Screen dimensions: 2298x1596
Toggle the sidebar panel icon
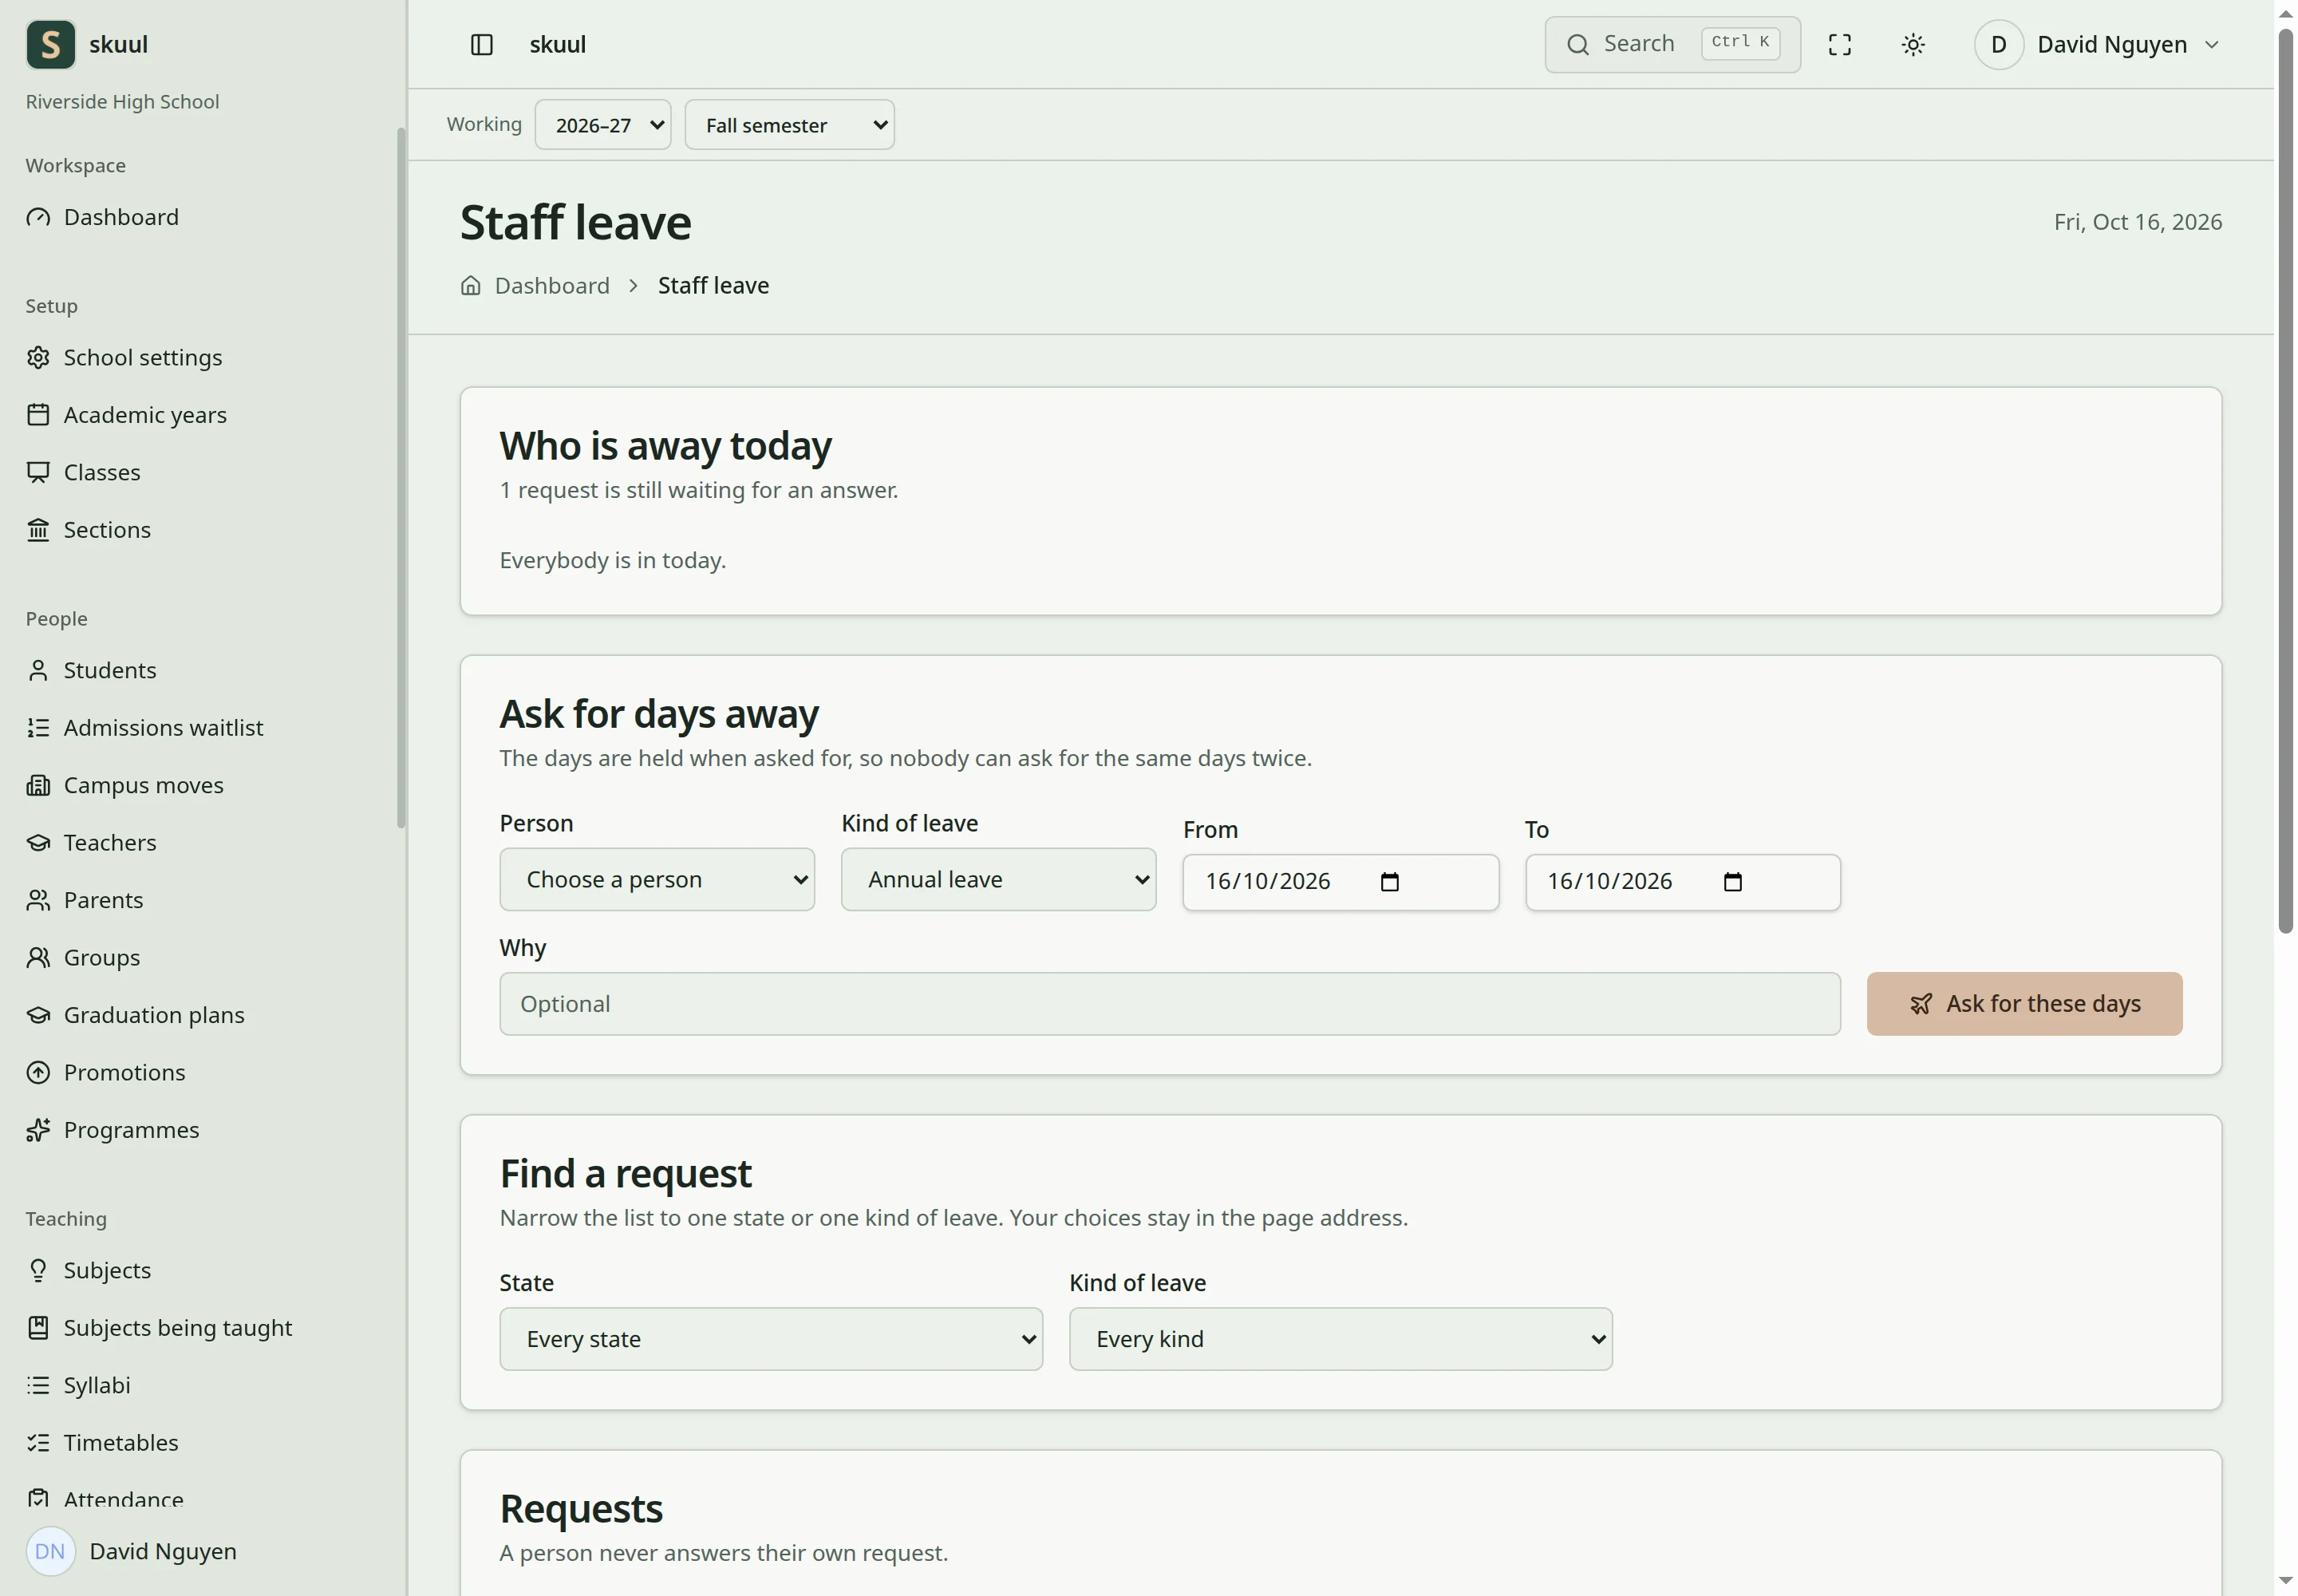(481, 45)
